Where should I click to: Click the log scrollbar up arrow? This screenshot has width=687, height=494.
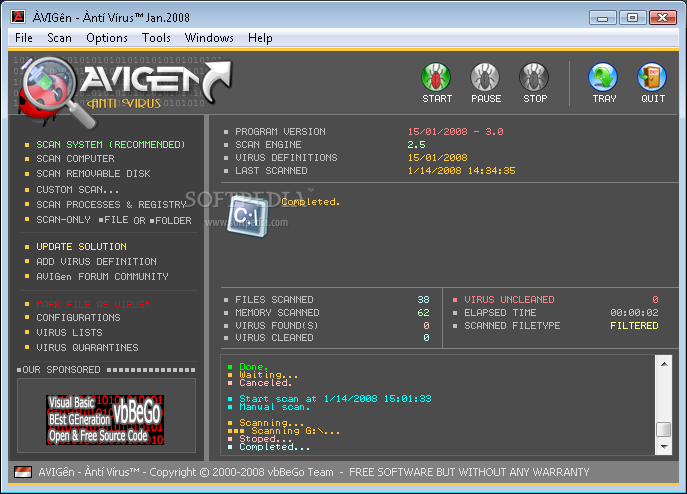point(664,364)
